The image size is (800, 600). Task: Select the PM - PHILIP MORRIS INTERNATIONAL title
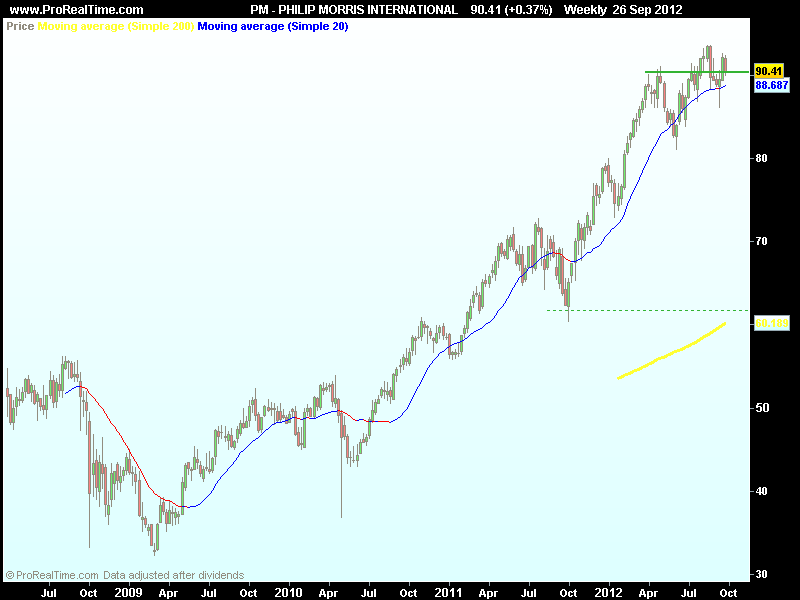pyautogui.click(x=354, y=10)
